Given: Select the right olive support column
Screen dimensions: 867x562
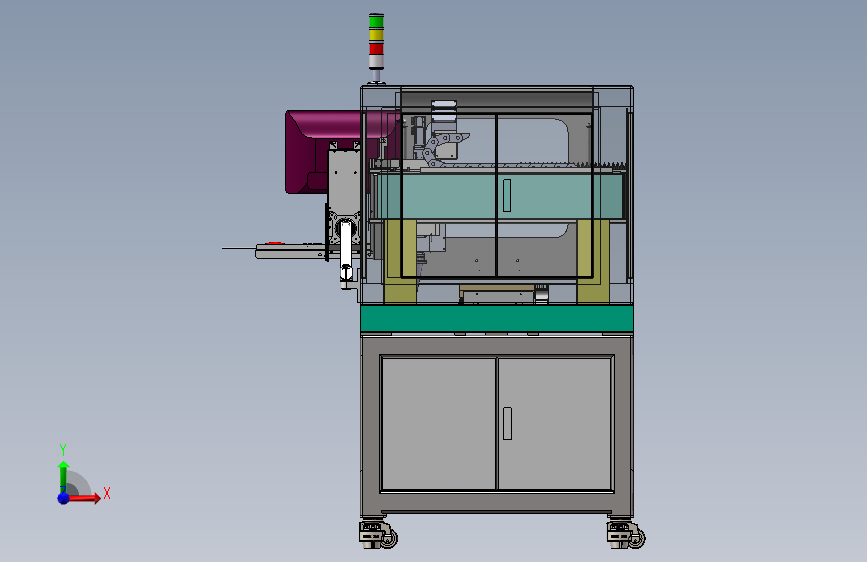Looking at the screenshot, I should pos(593,261).
